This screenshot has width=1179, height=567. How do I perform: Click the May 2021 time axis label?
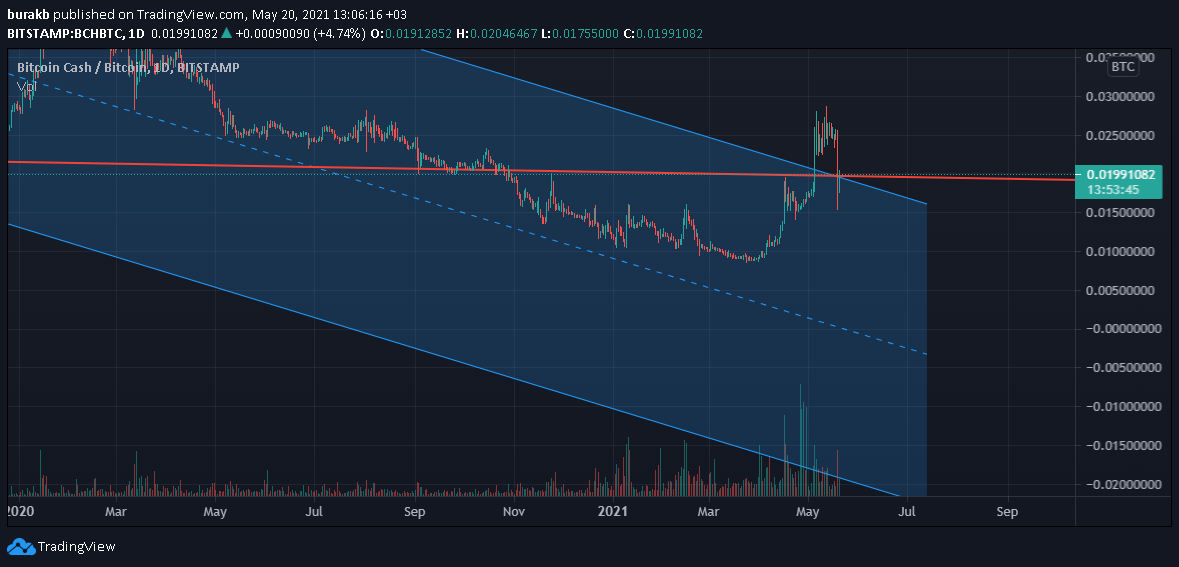pyautogui.click(x=808, y=512)
